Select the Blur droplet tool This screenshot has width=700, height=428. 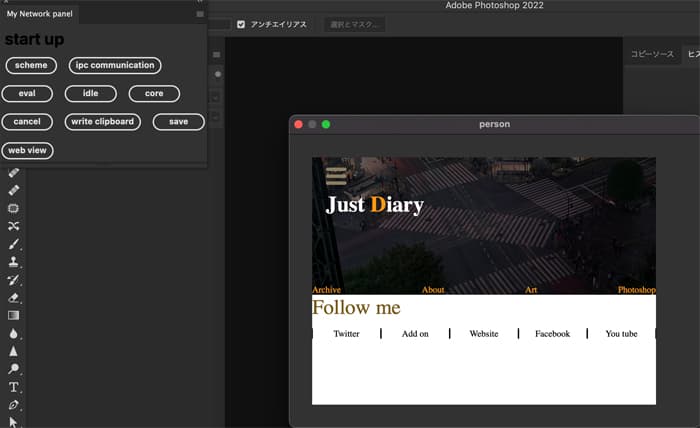(13, 333)
